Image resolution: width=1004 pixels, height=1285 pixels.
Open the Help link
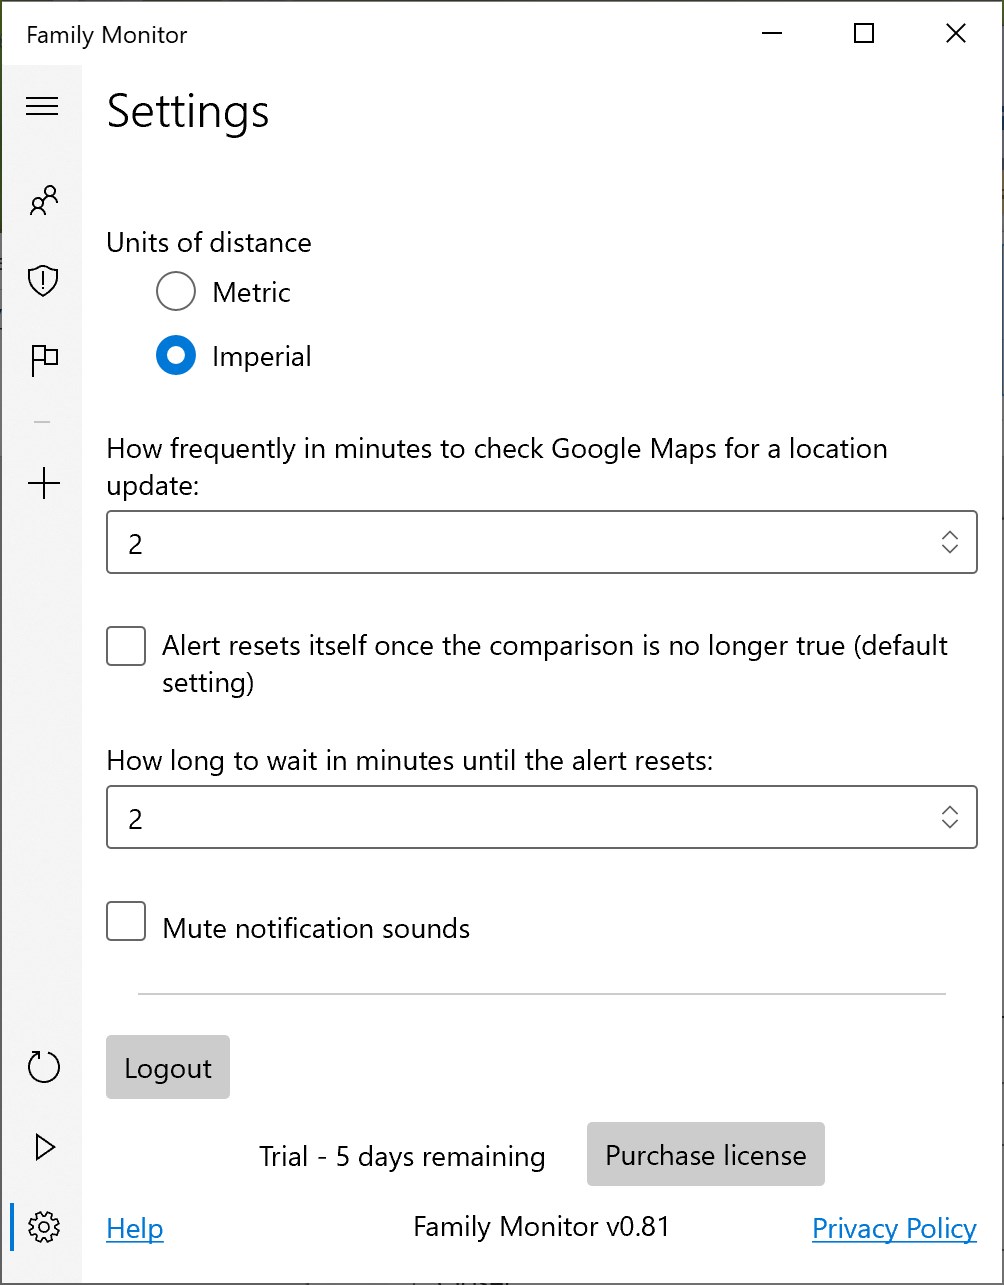click(x=135, y=1228)
